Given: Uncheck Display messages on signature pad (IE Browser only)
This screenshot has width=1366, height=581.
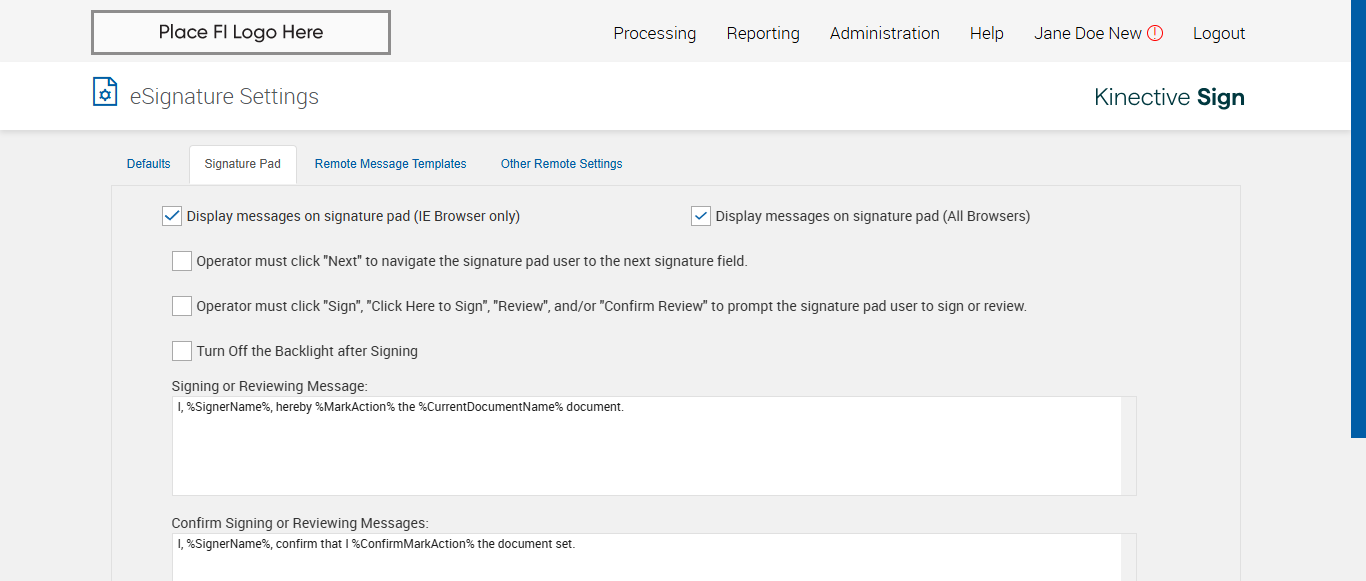Looking at the screenshot, I should [172, 216].
